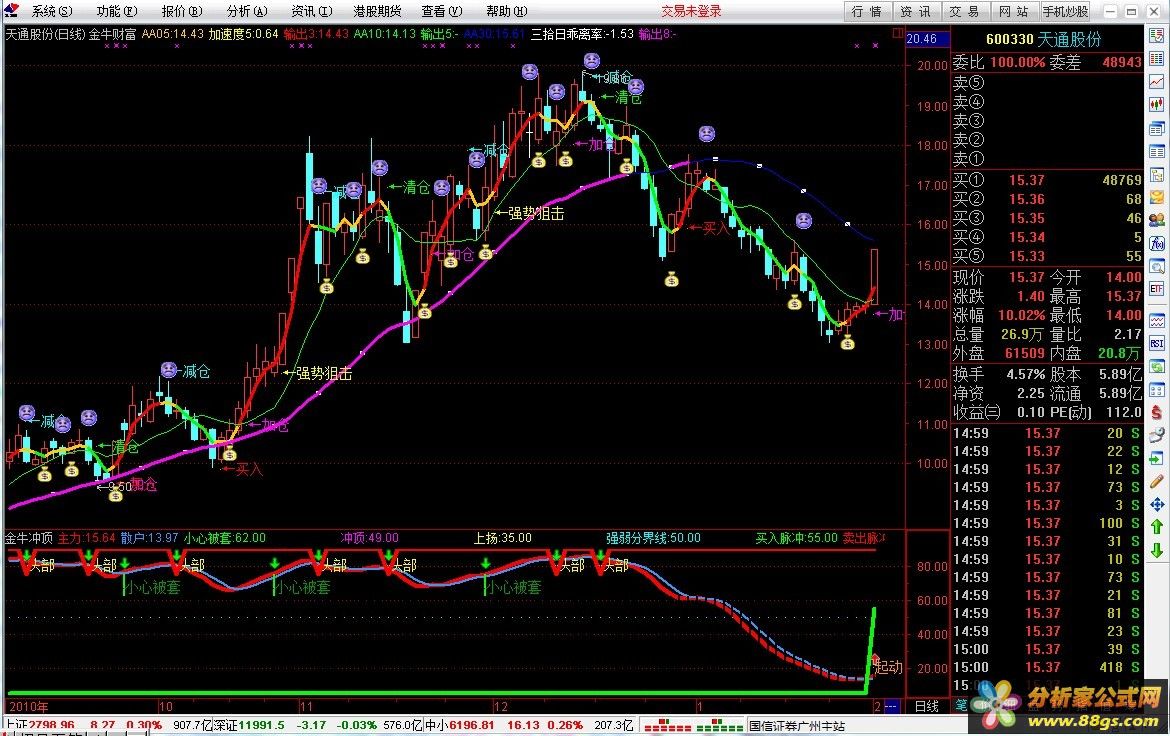Open the 帮助(H) menu
Screen dimensions: 1170x736
tap(507, 11)
